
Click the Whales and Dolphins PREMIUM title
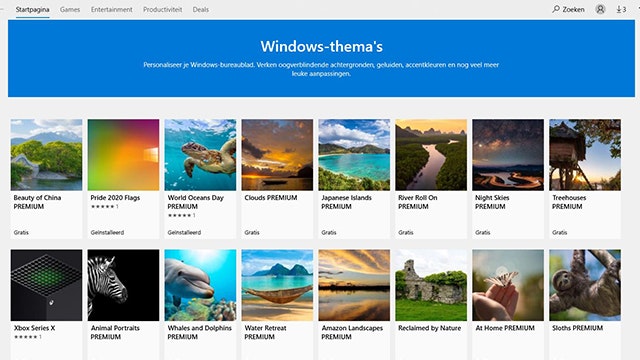[200, 332]
